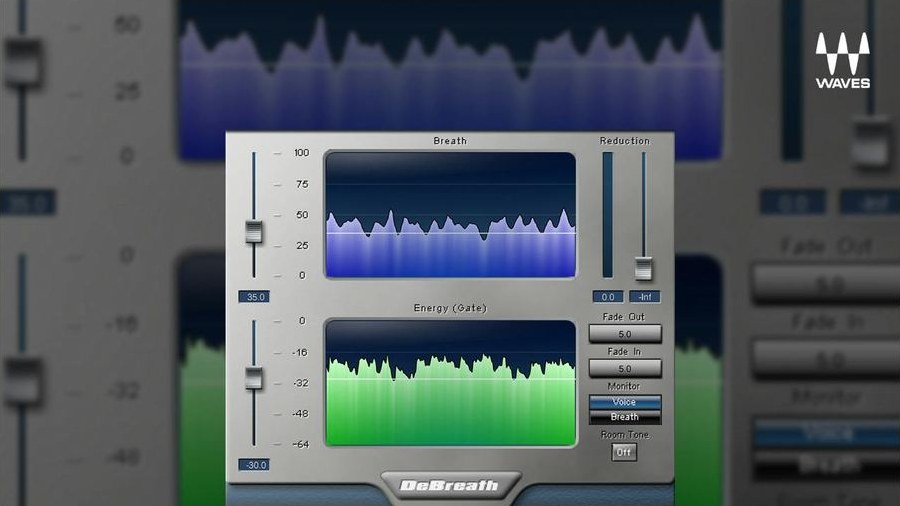Viewport: 900px width, 506px height.
Task: Click the Breath threshold slider handle
Action: coord(254,232)
